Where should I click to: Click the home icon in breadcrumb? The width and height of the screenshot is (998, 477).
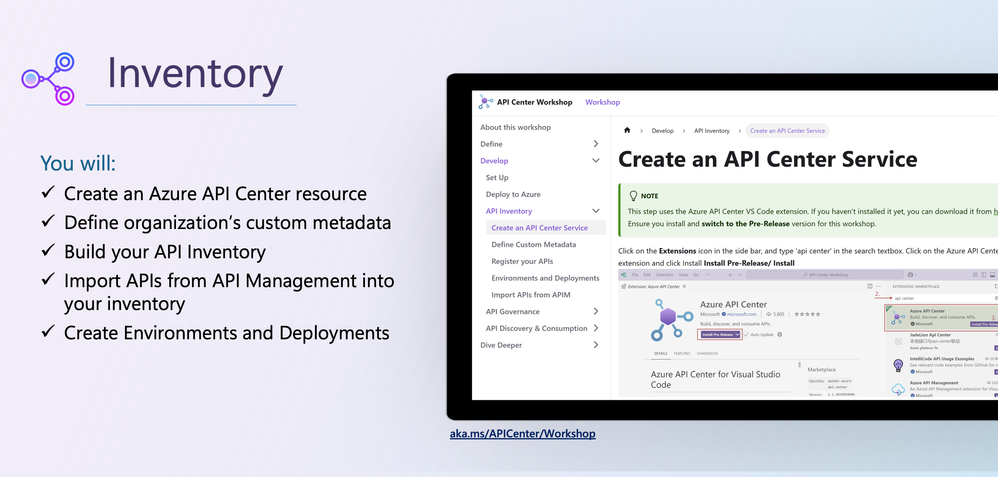click(x=627, y=131)
